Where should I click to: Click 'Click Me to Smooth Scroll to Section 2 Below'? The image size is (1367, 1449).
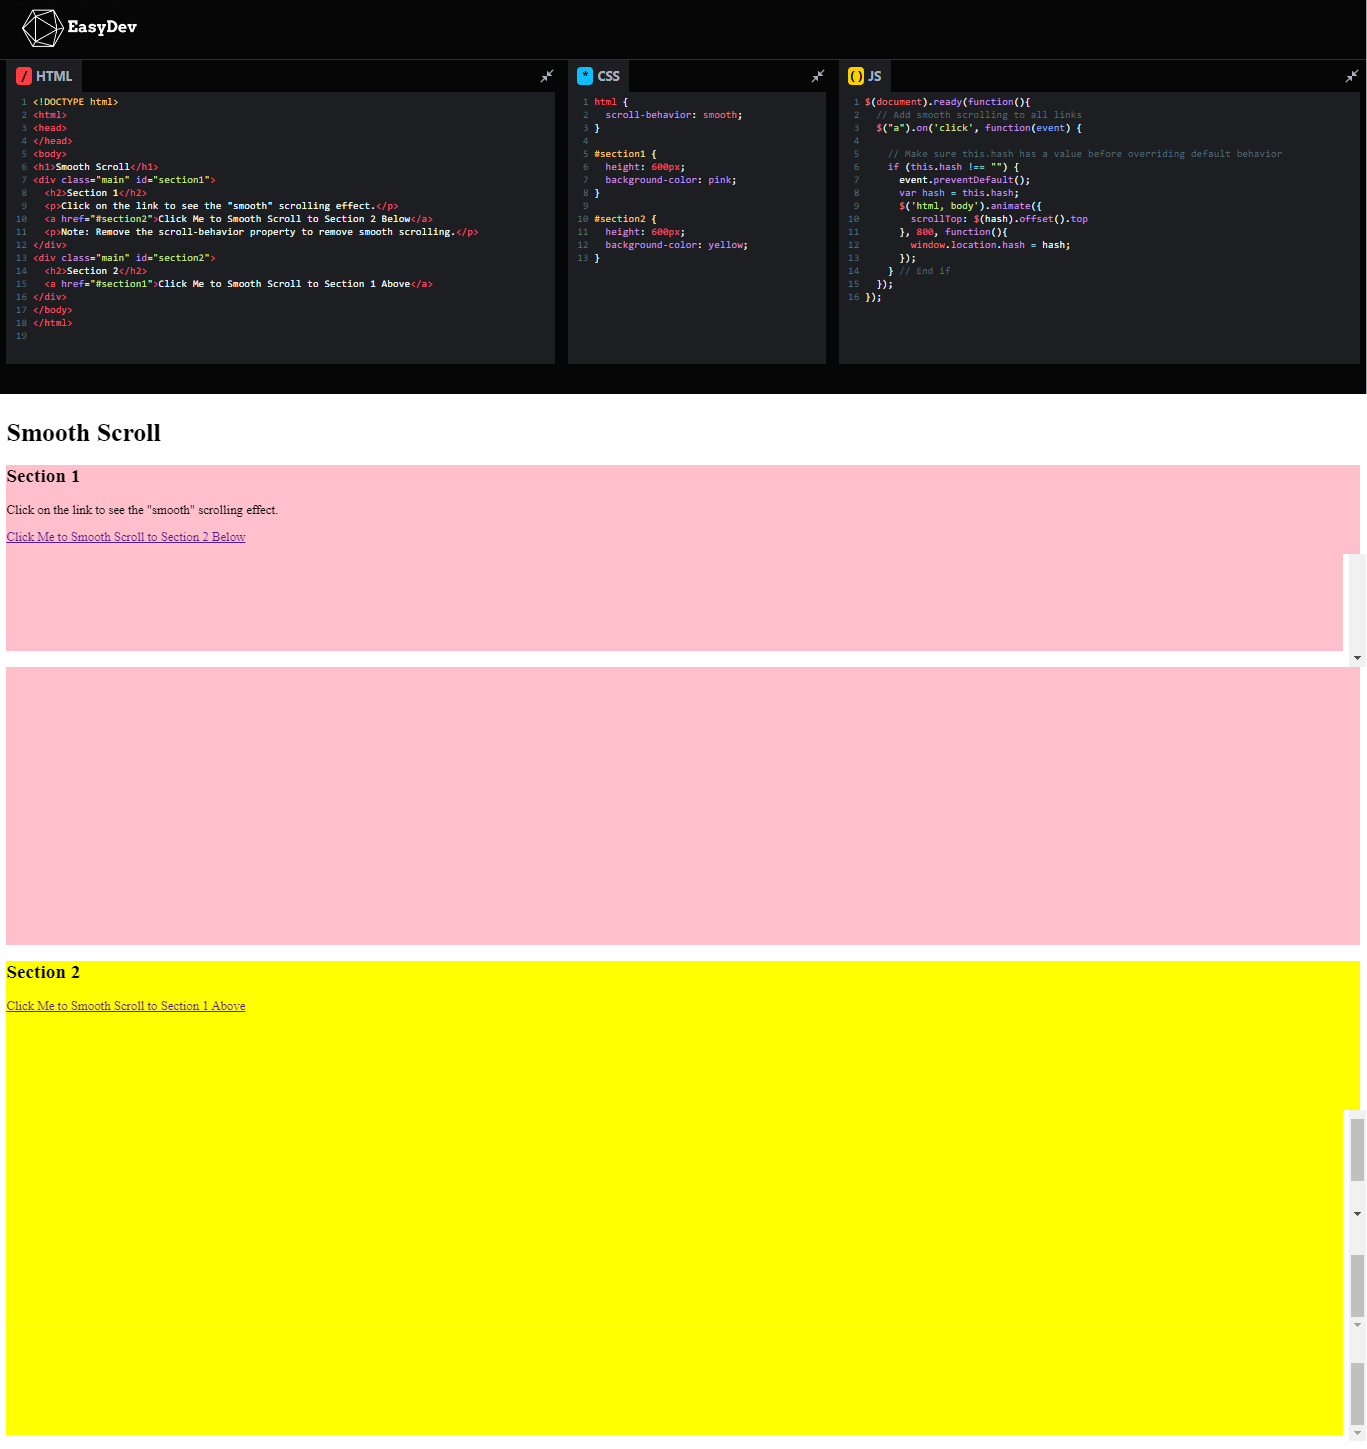point(125,537)
